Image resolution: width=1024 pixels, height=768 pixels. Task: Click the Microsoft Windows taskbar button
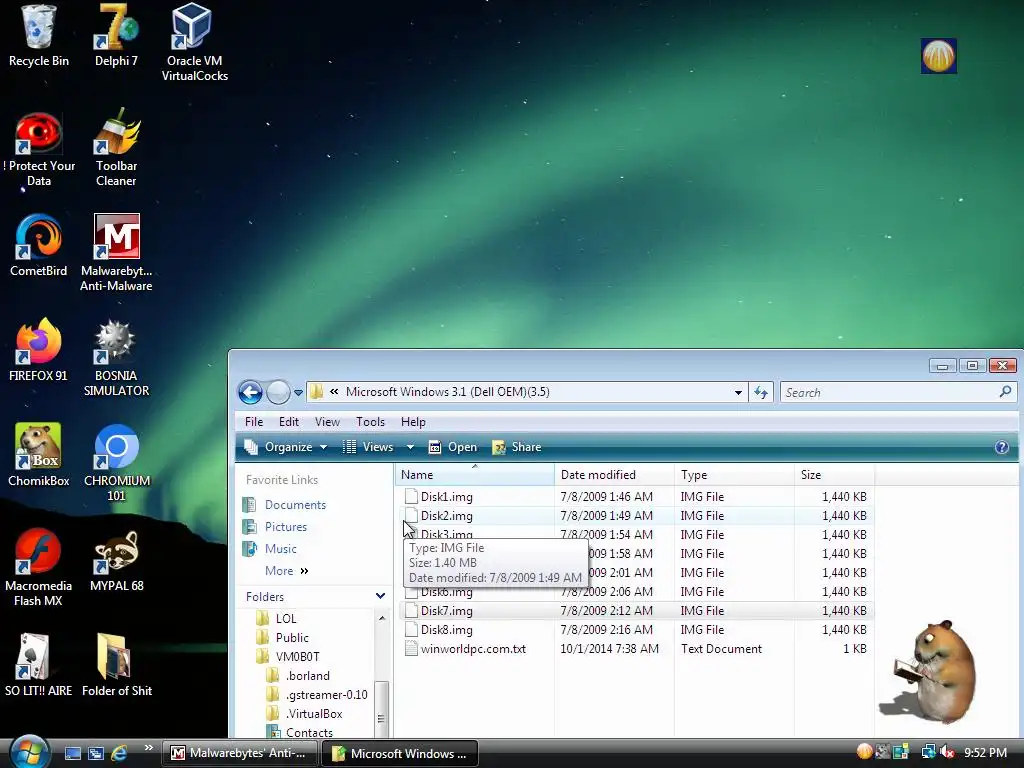pyautogui.click(x=400, y=753)
